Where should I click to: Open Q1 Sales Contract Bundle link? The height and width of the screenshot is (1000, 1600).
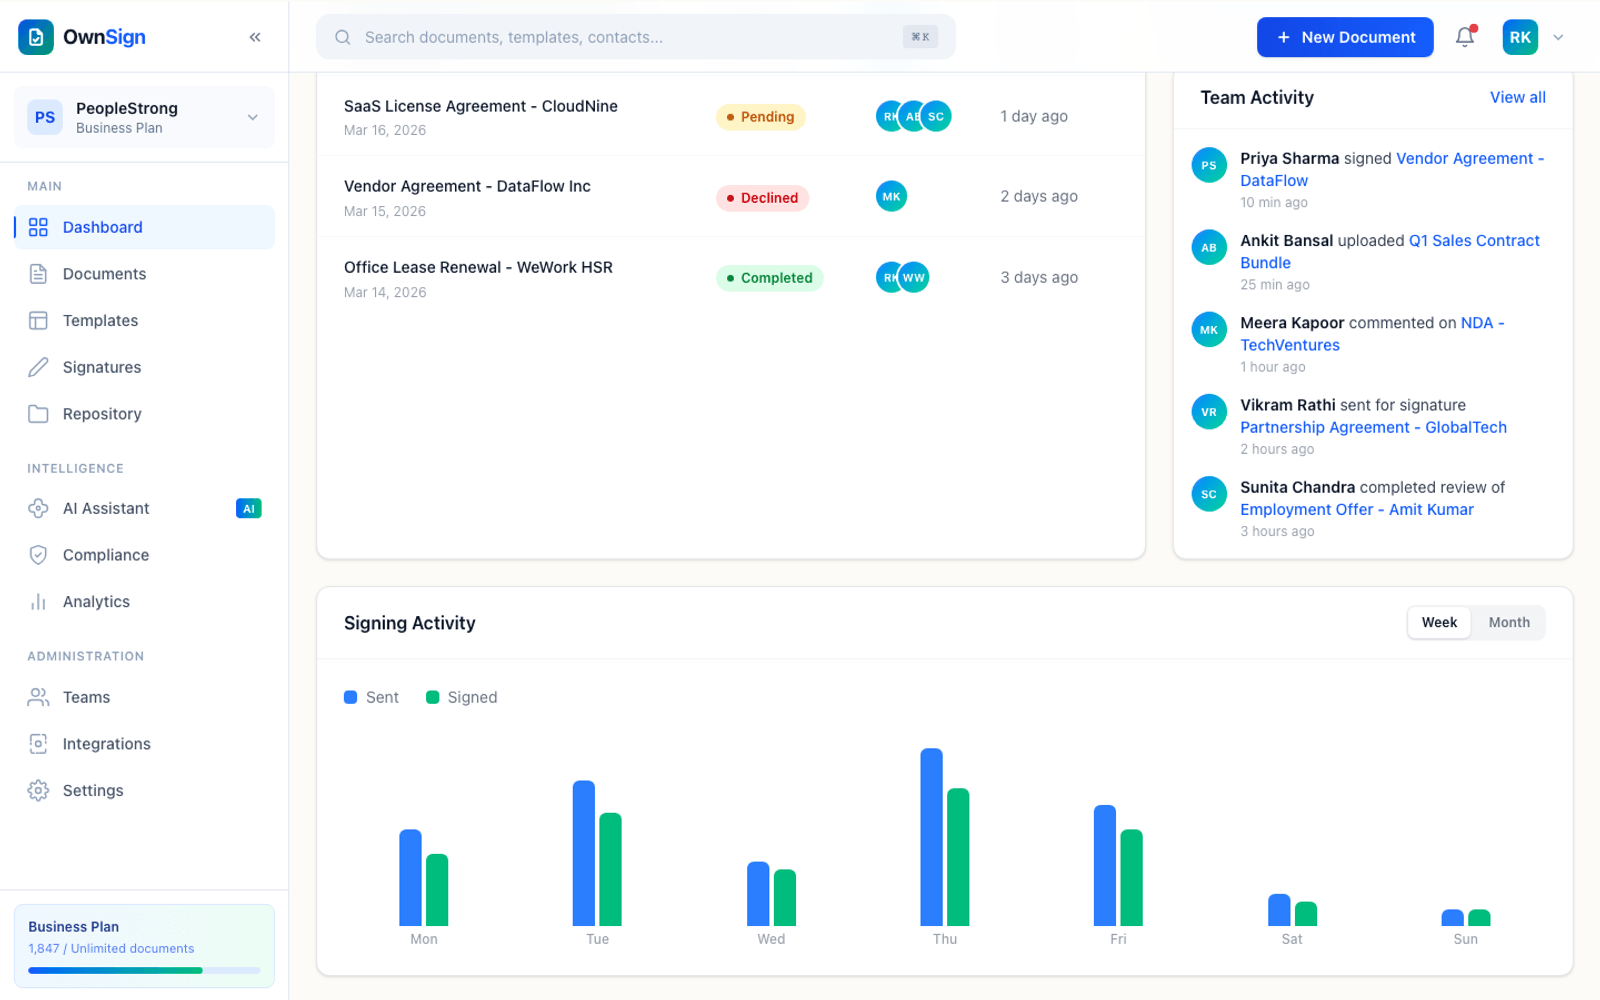1390,251
